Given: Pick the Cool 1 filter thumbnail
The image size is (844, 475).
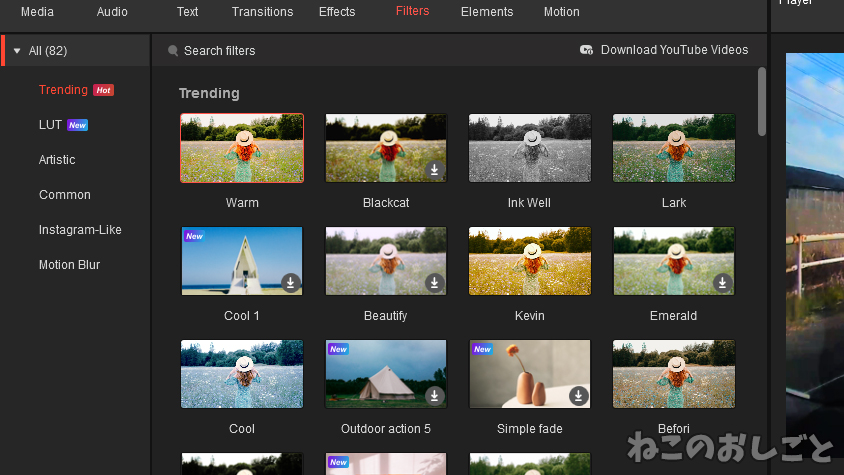Looking at the screenshot, I should [x=242, y=261].
